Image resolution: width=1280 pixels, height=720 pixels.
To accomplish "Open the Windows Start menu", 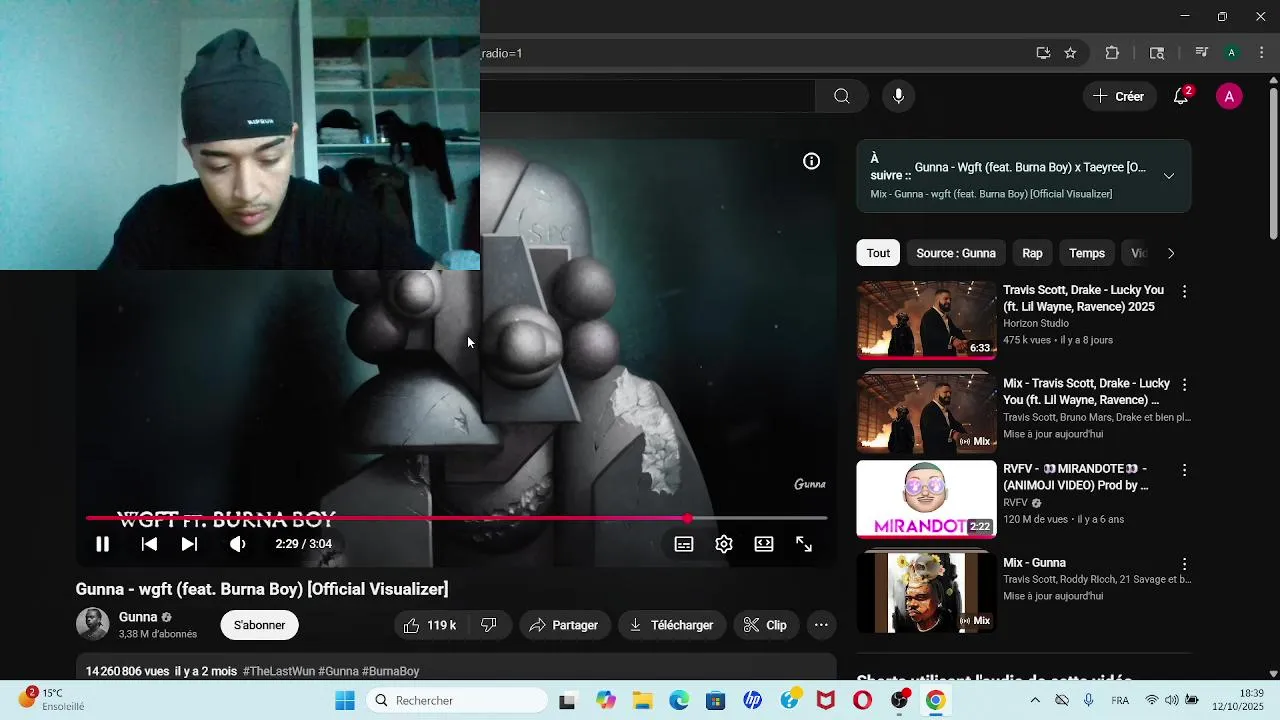I will 345,700.
